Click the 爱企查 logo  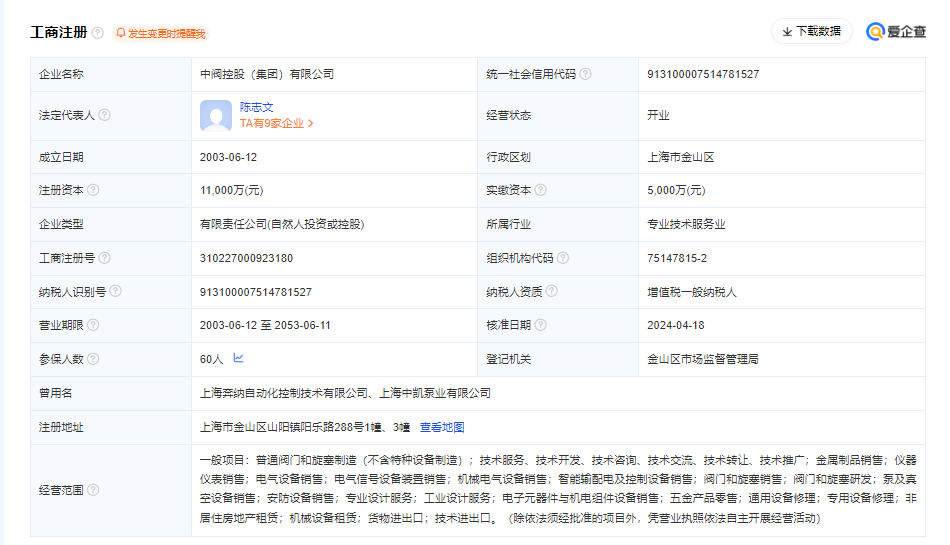(896, 31)
